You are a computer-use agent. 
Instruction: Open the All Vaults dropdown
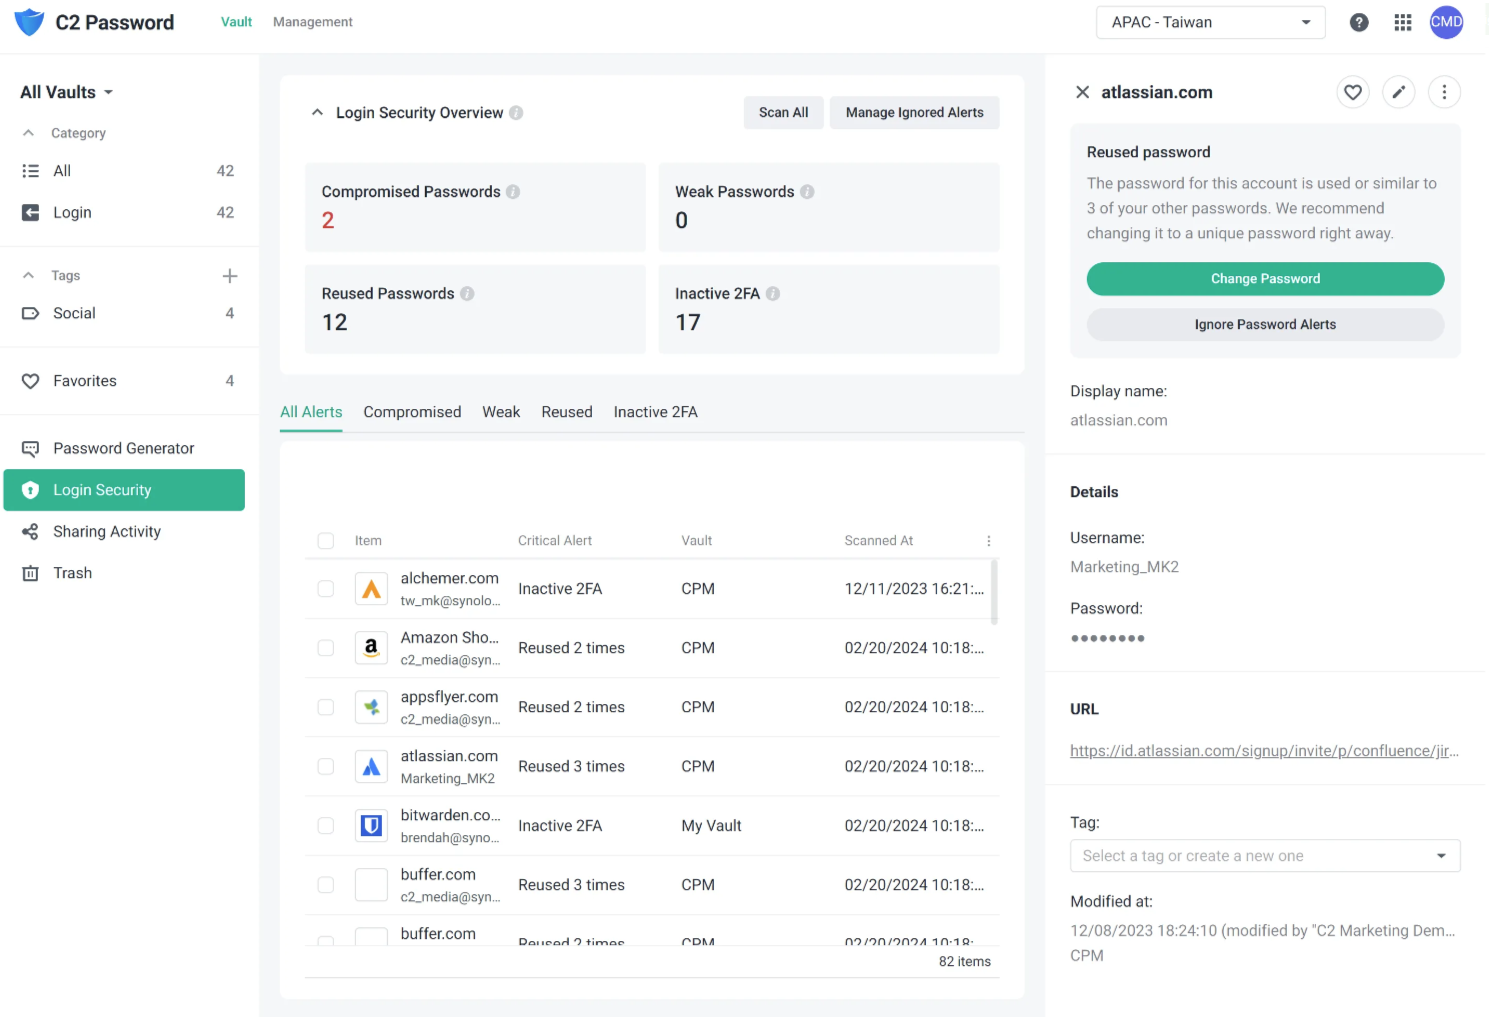[67, 92]
